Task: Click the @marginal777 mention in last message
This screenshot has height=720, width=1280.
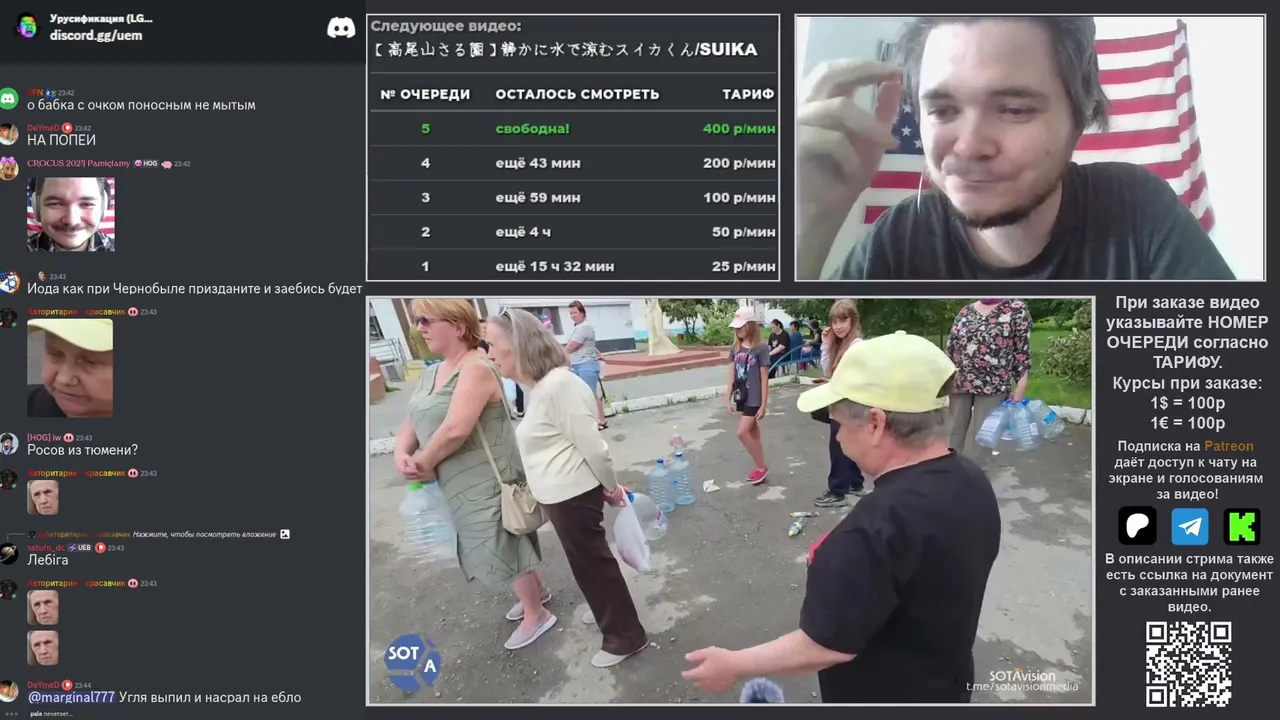Action: (x=71, y=697)
